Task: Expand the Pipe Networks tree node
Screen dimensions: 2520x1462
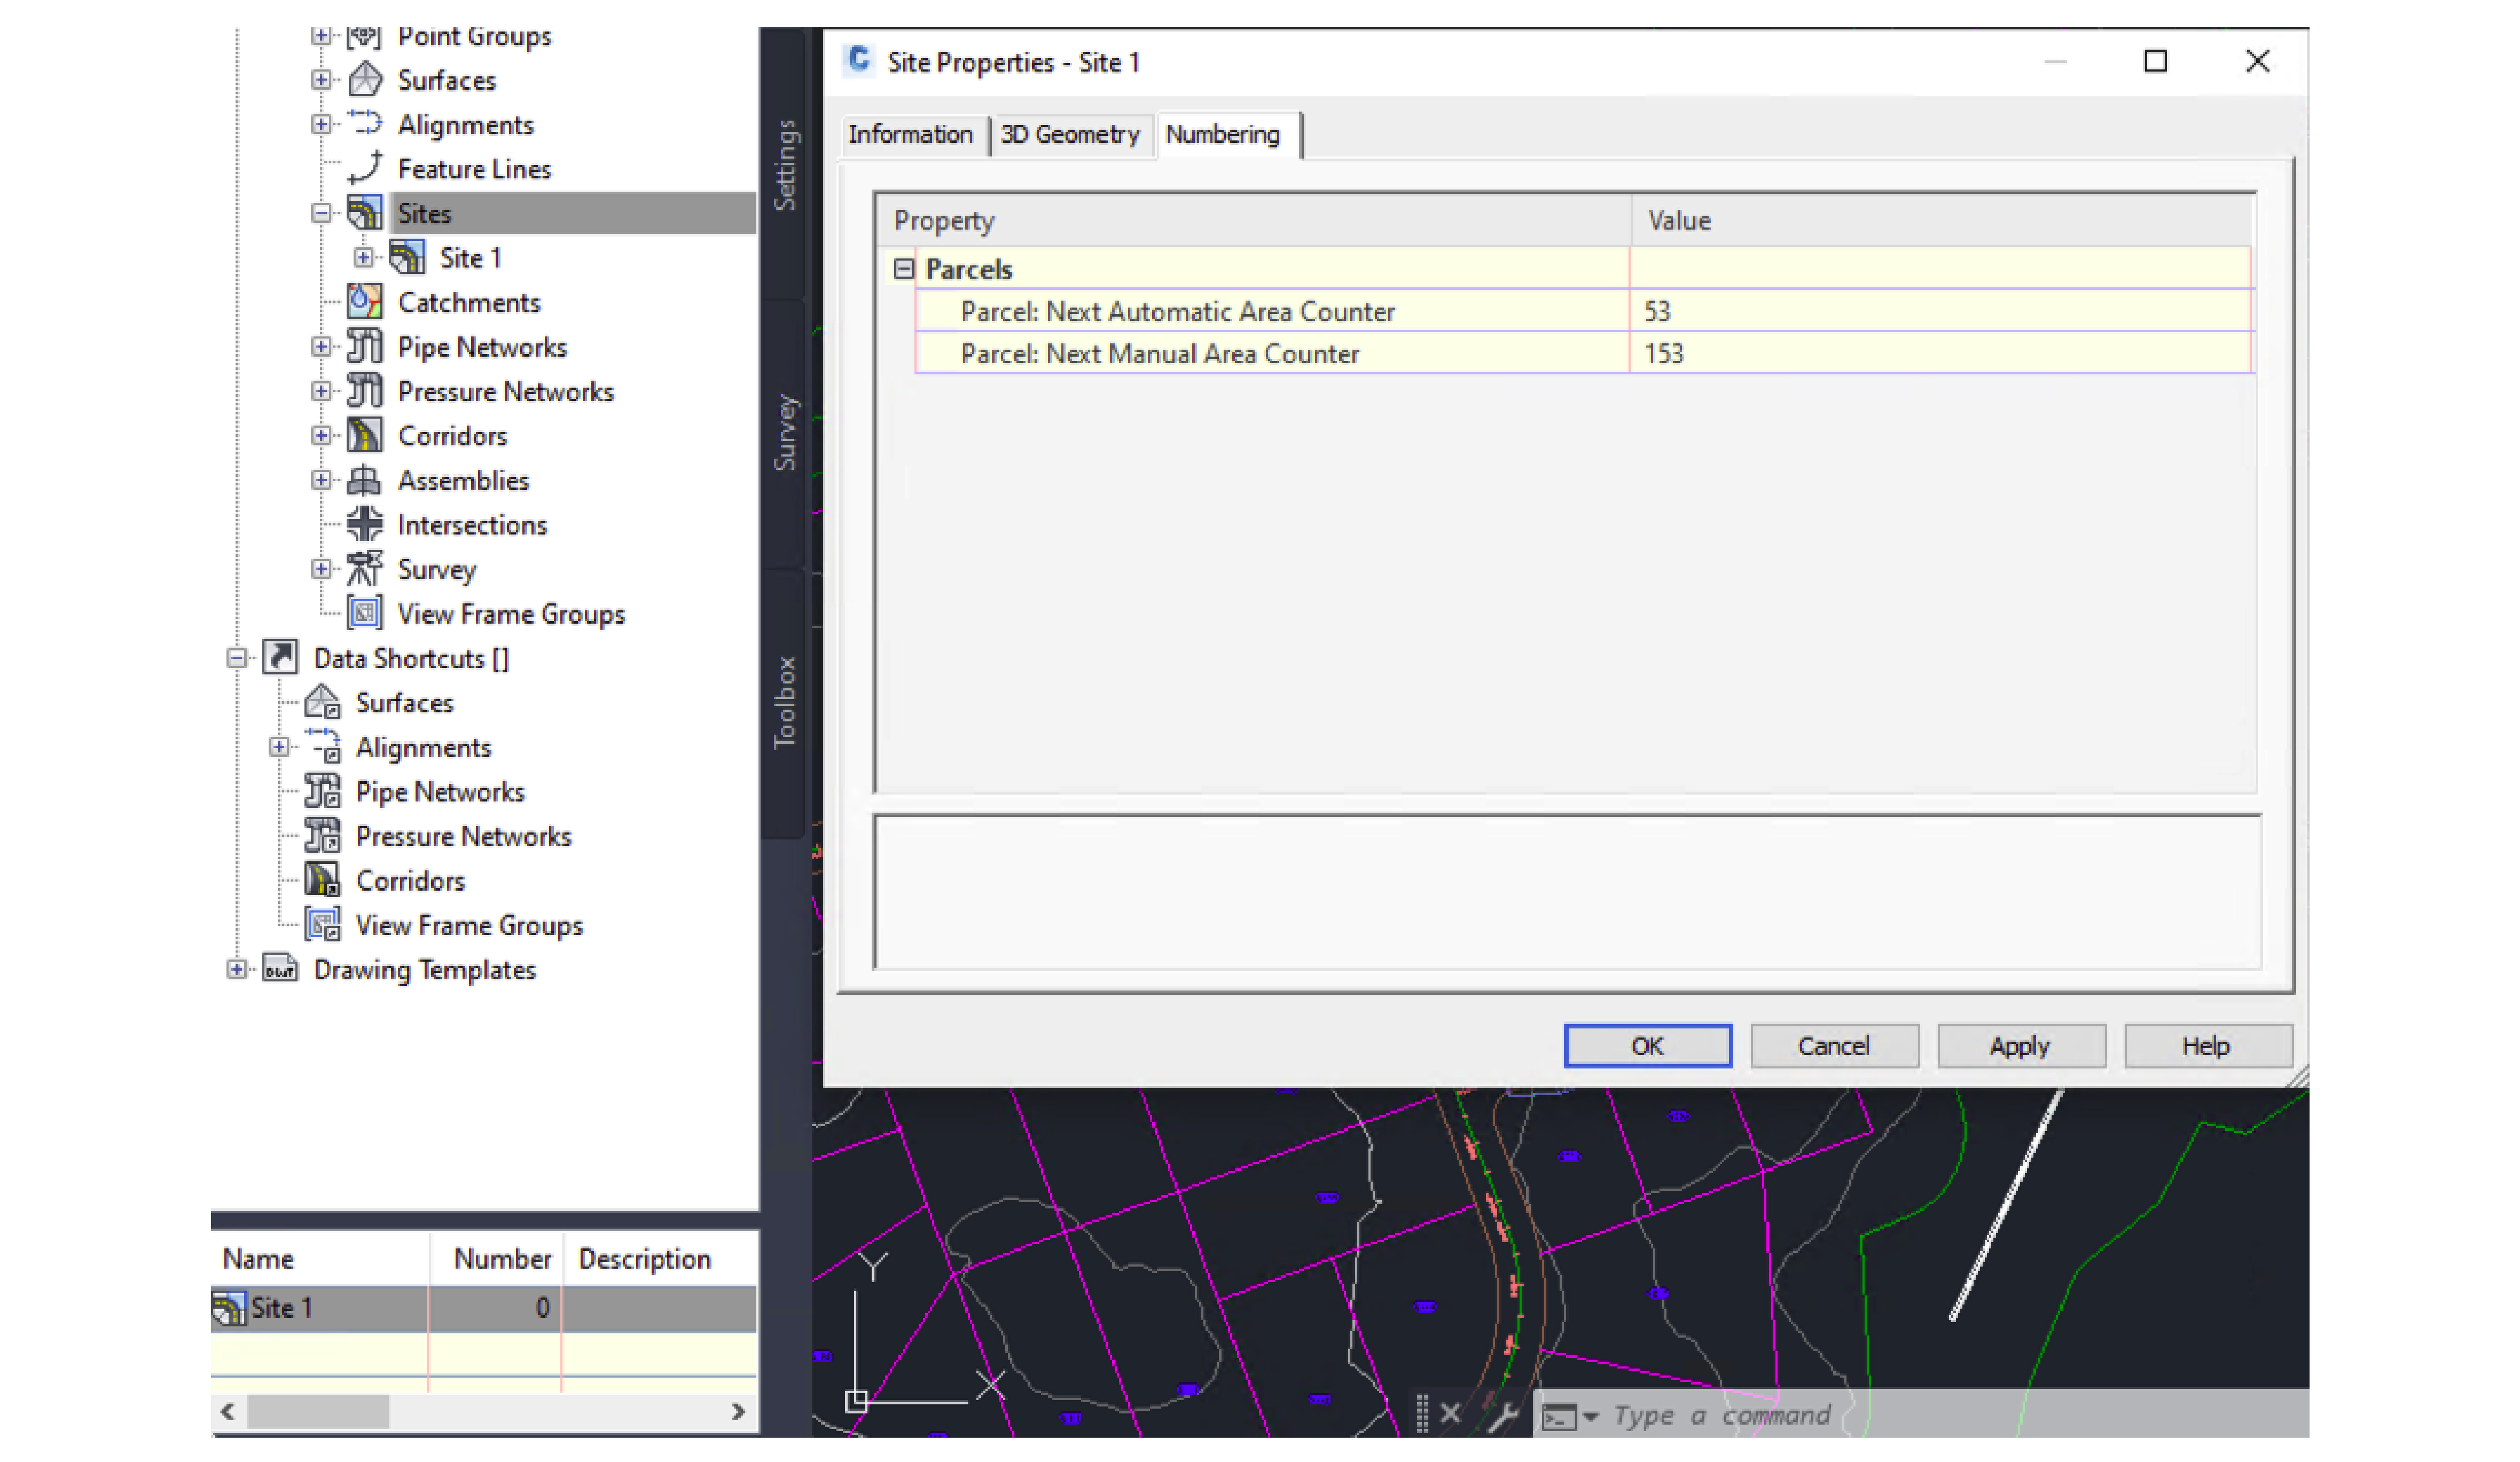Action: [321, 347]
